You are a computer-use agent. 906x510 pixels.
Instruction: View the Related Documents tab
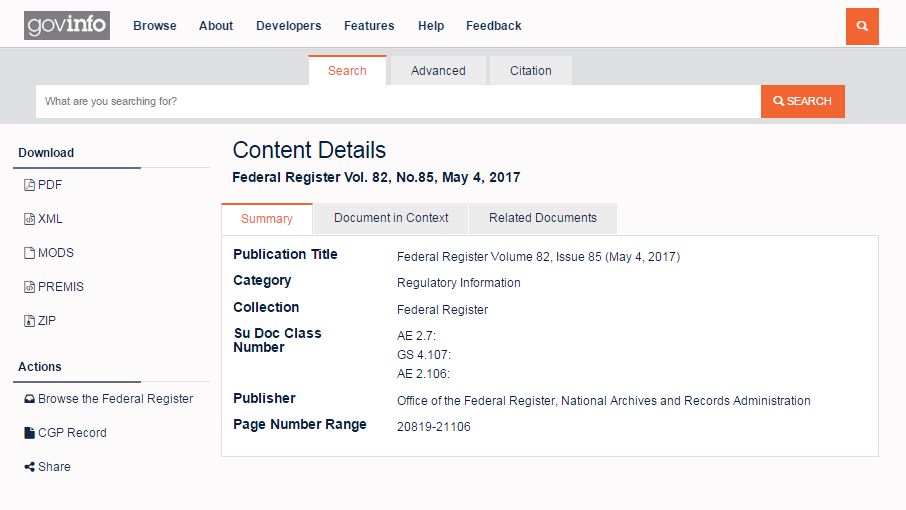543,218
